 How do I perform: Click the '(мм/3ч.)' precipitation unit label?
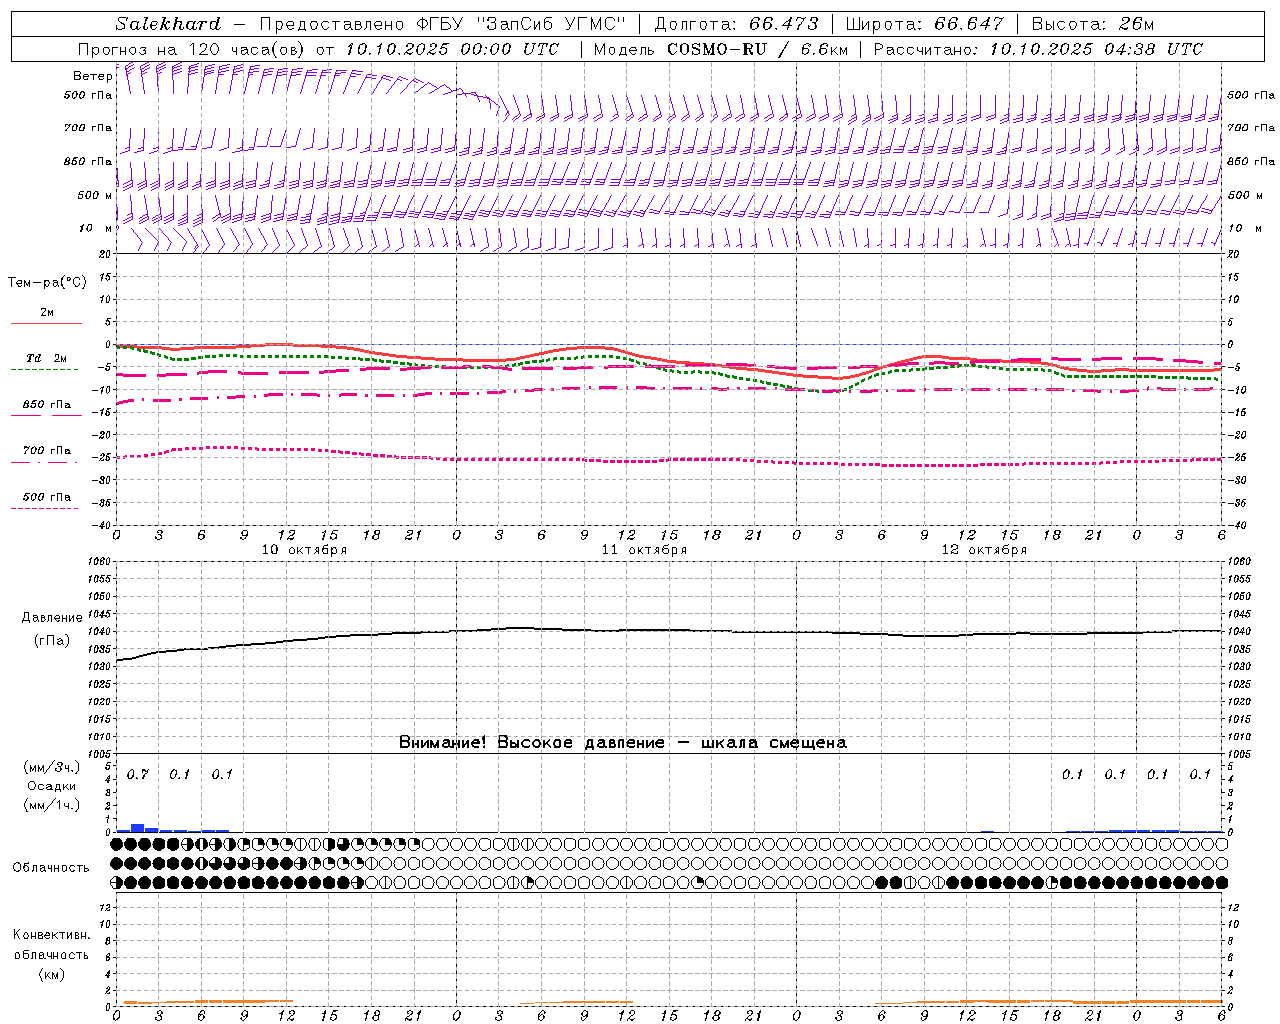[x=52, y=768]
